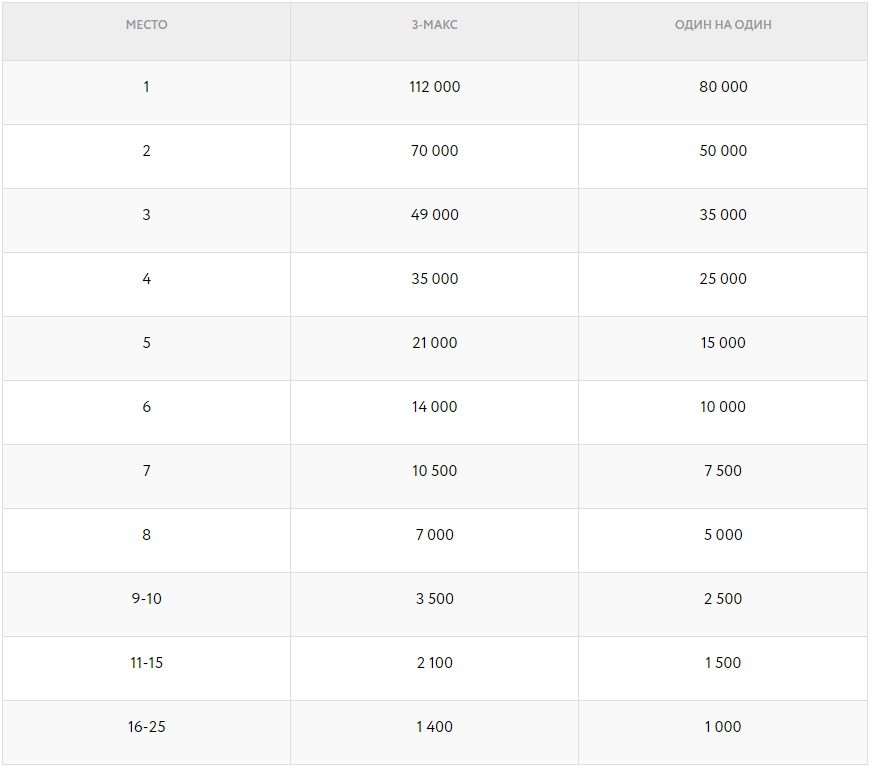Select the 80 000 prize cell
This screenshot has width=871, height=768.
click(723, 87)
